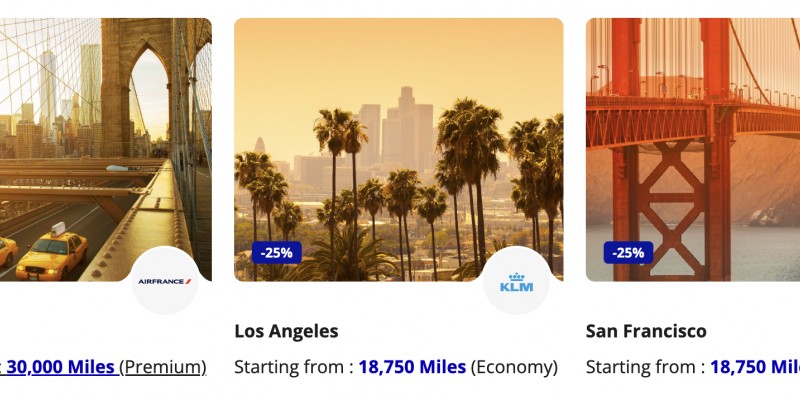The image size is (800, 400).
Task: Click 18,750 Miles under San Francisco
Action: 755,367
